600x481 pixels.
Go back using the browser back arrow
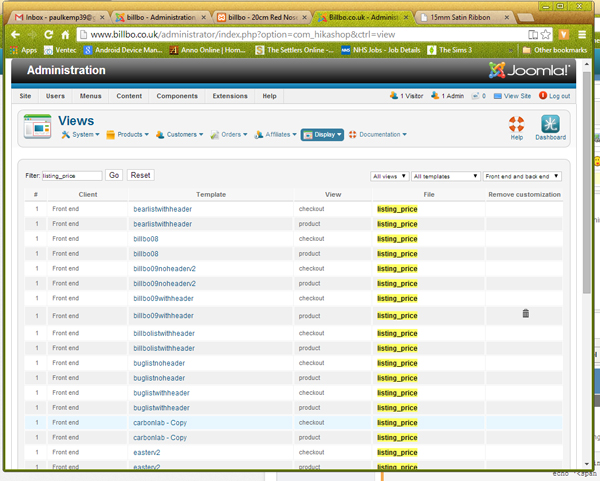15,34
